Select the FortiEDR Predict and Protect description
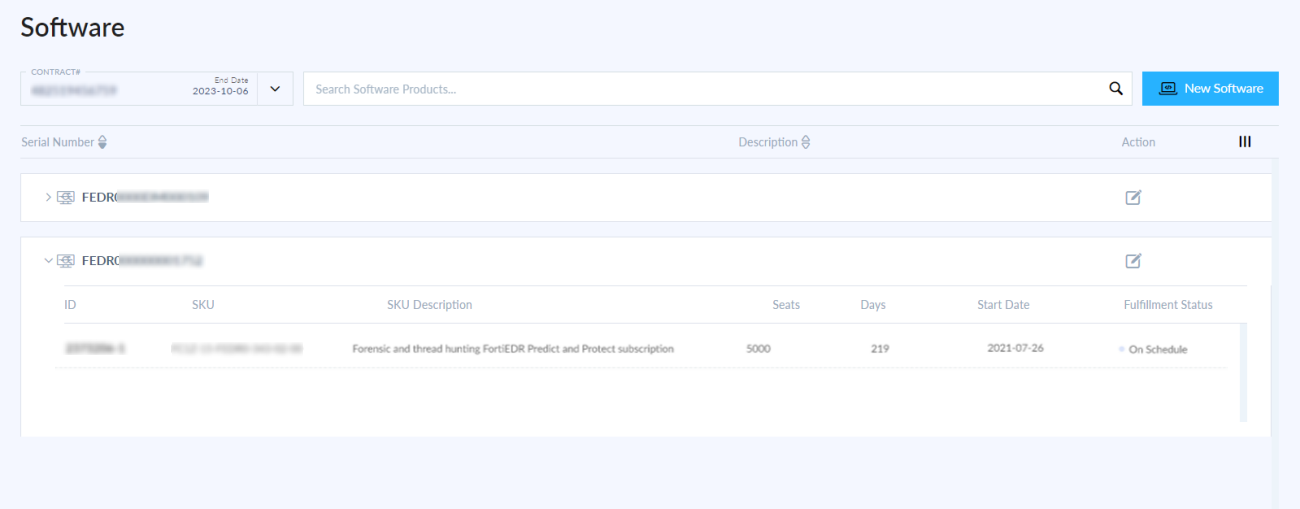 [513, 349]
